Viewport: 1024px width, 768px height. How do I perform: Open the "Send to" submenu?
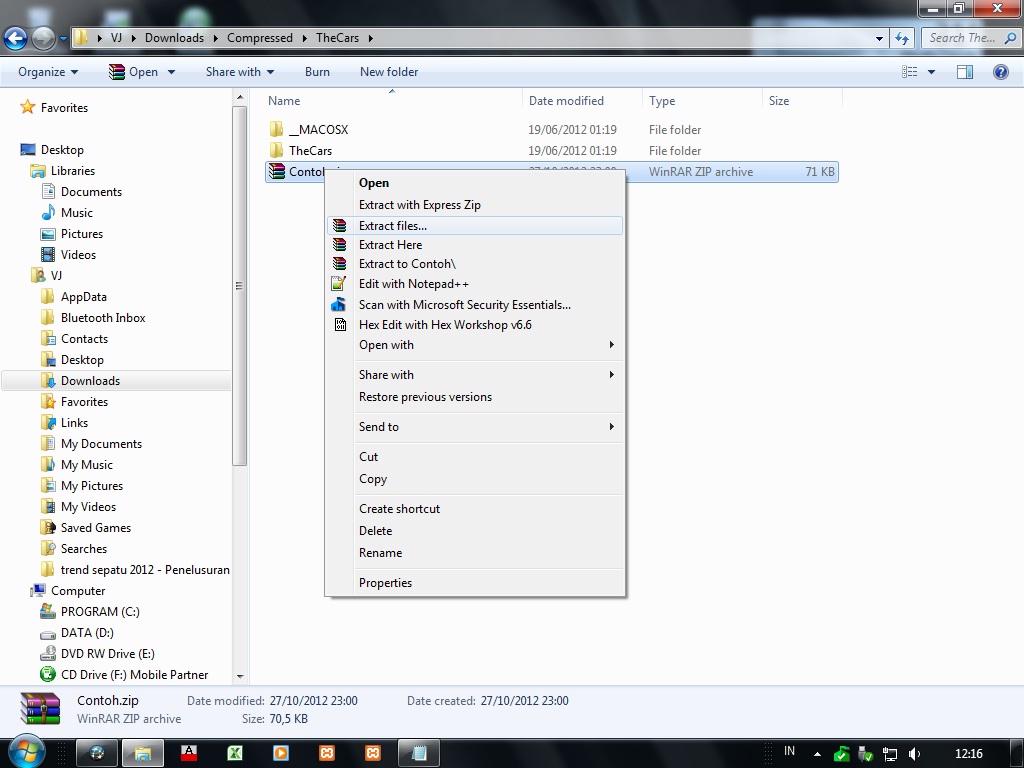point(379,426)
